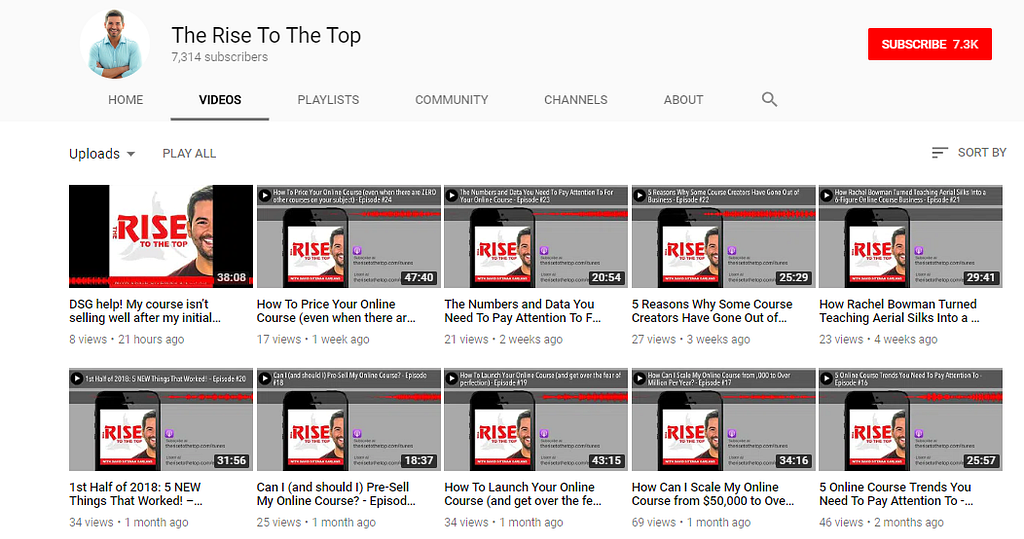Subscribe to the channel with red button
Screen dimensions: 1024x539
click(930, 44)
